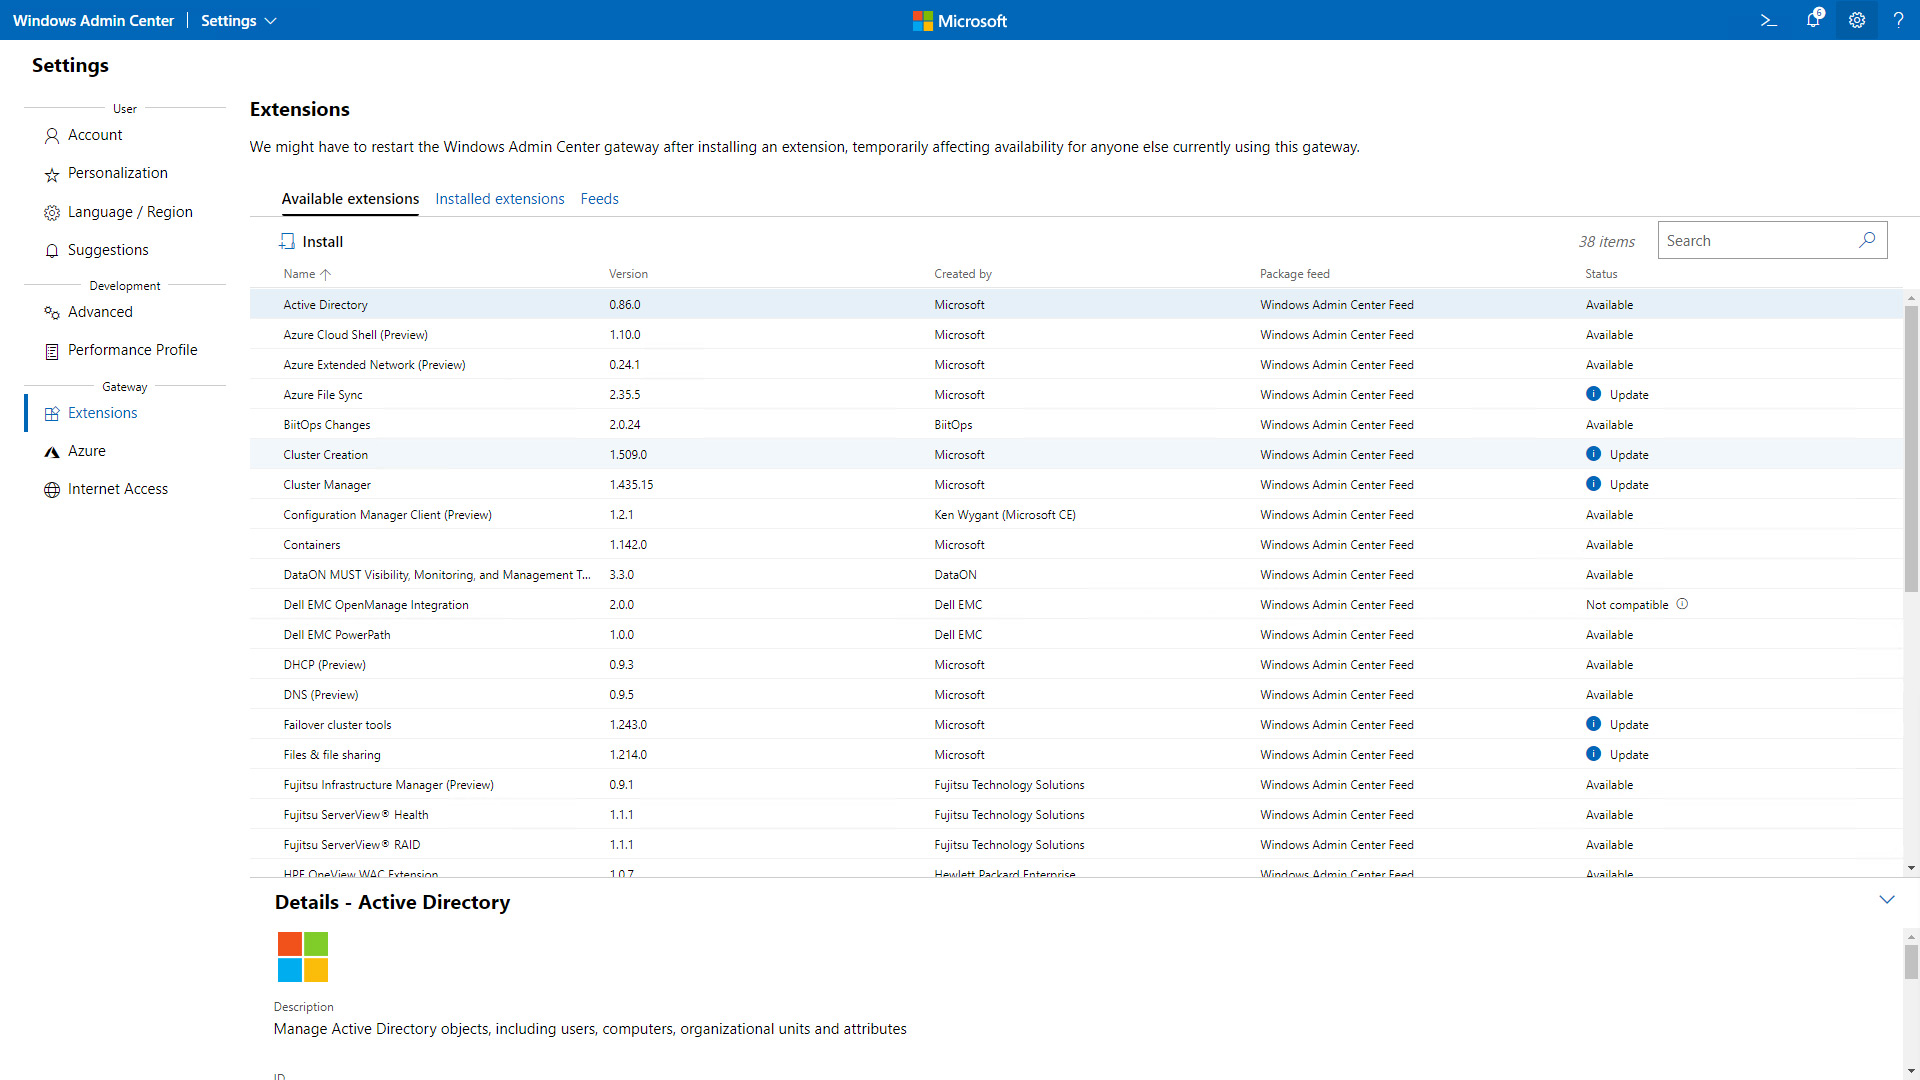Image resolution: width=1920 pixels, height=1080 pixels.
Task: Click the Suggestions bell icon
Action: pyautogui.click(x=52, y=251)
